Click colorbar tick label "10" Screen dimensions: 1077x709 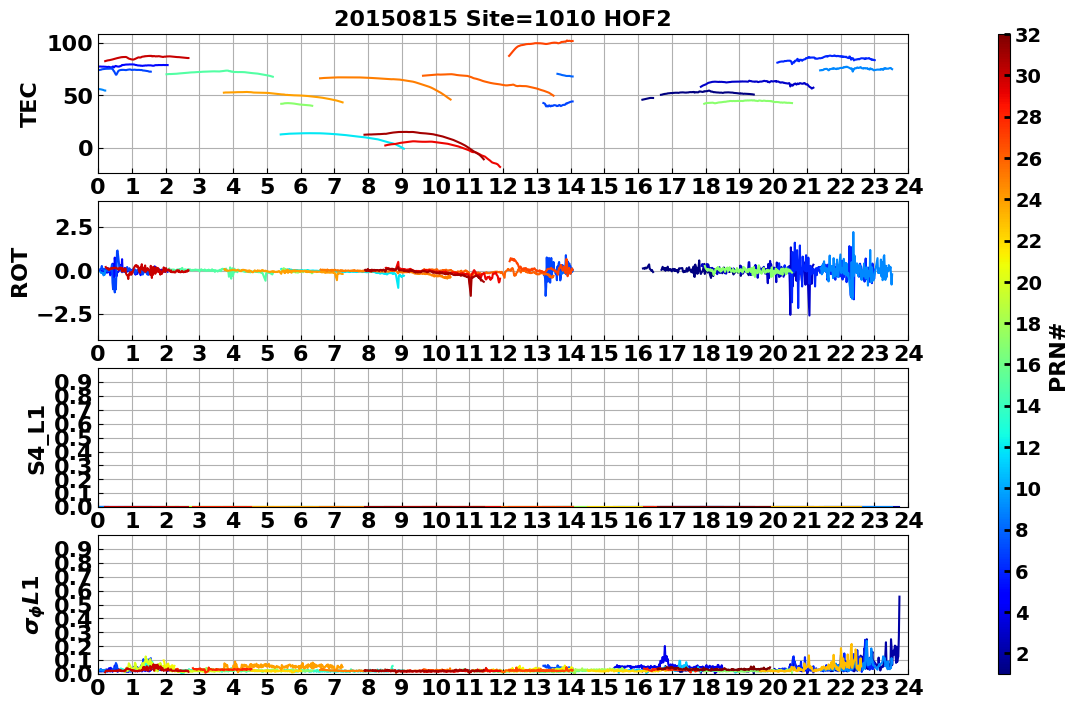pyautogui.click(x=1028, y=488)
